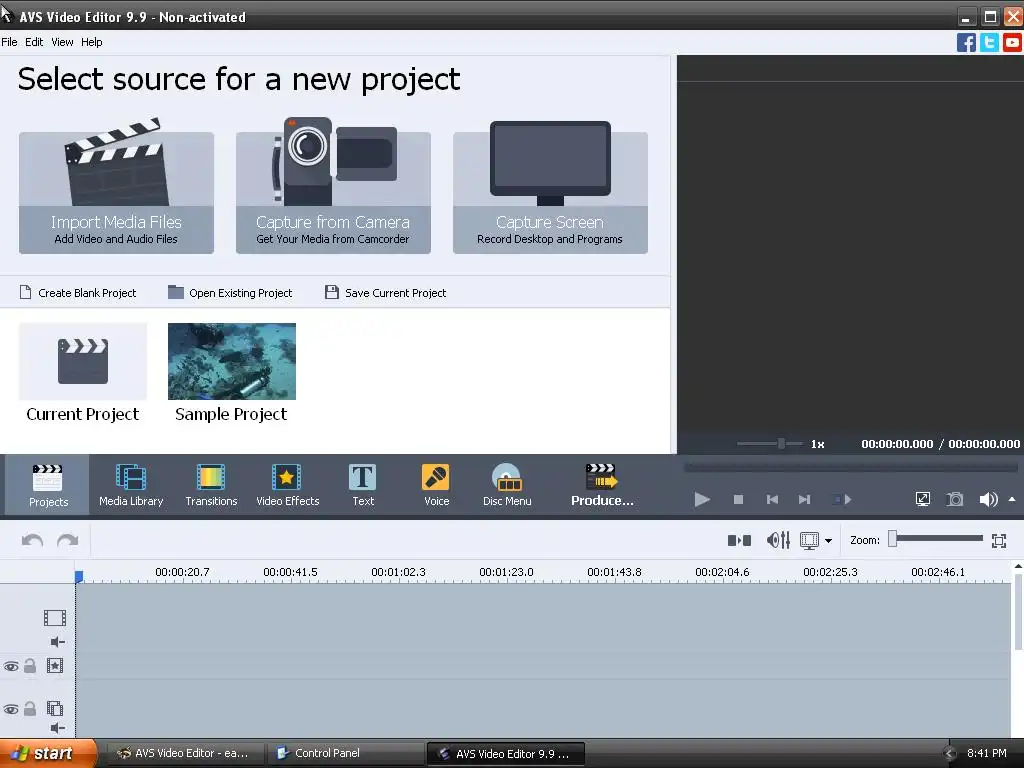Take a snapshot of preview
This screenshot has height=768, width=1024.
click(x=955, y=500)
